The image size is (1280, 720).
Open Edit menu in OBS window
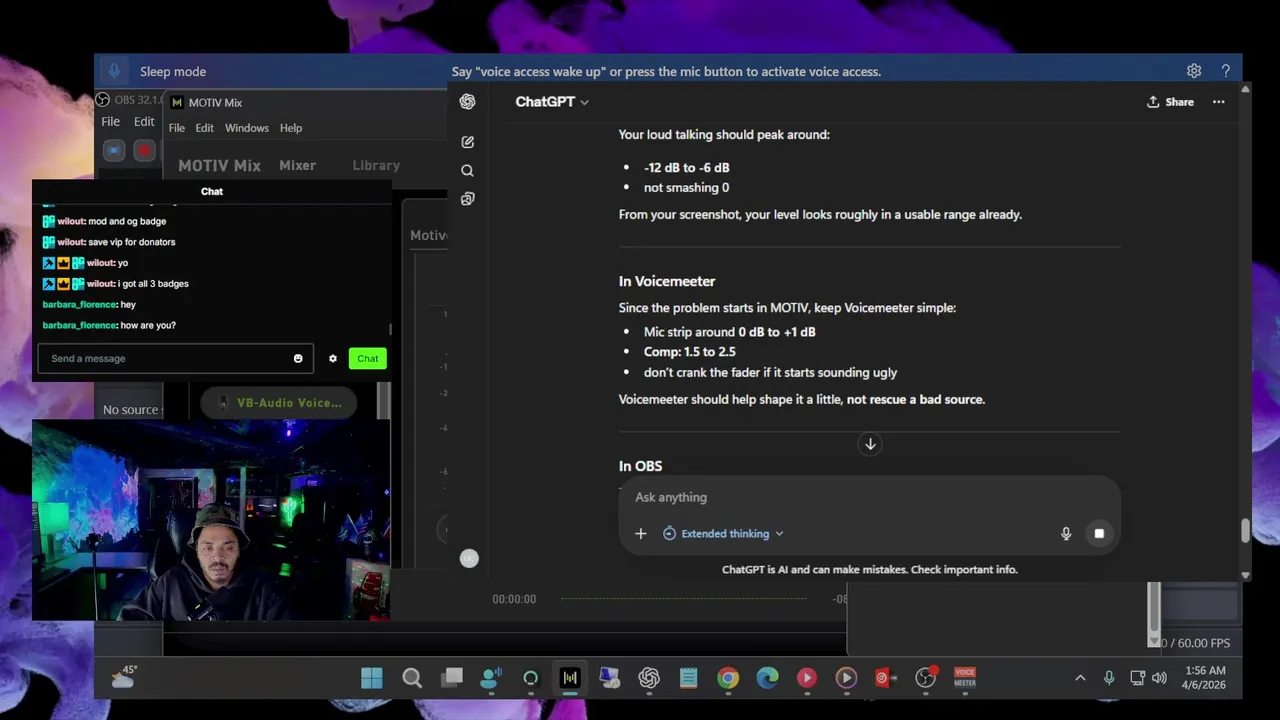pyautogui.click(x=144, y=122)
